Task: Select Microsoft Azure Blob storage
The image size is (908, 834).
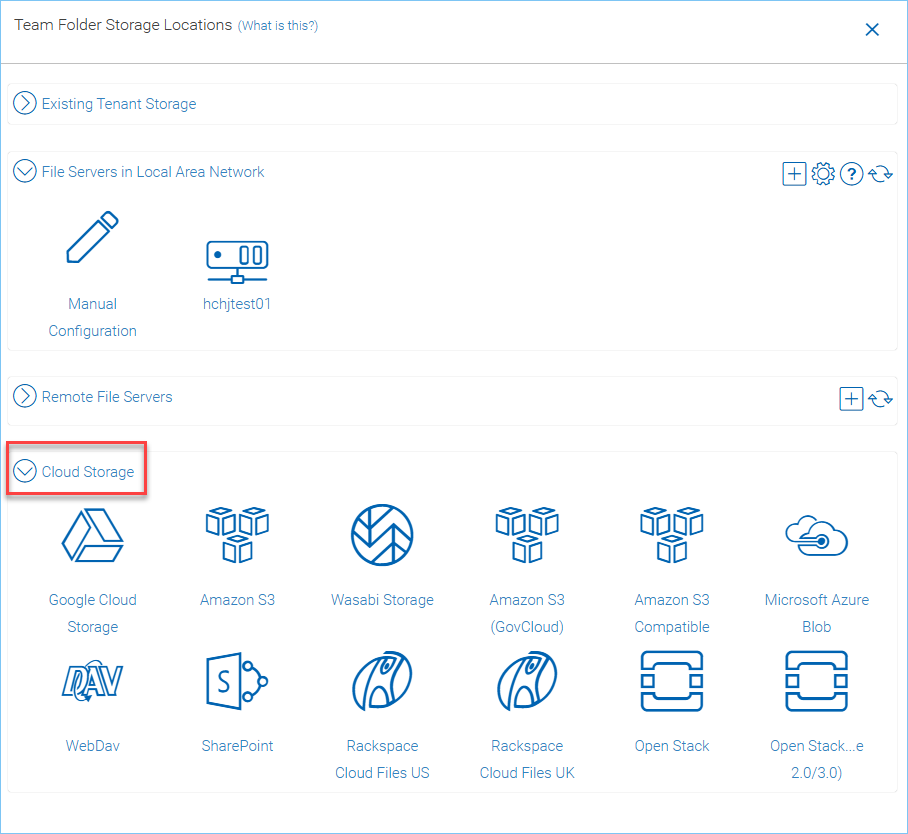Action: click(817, 536)
